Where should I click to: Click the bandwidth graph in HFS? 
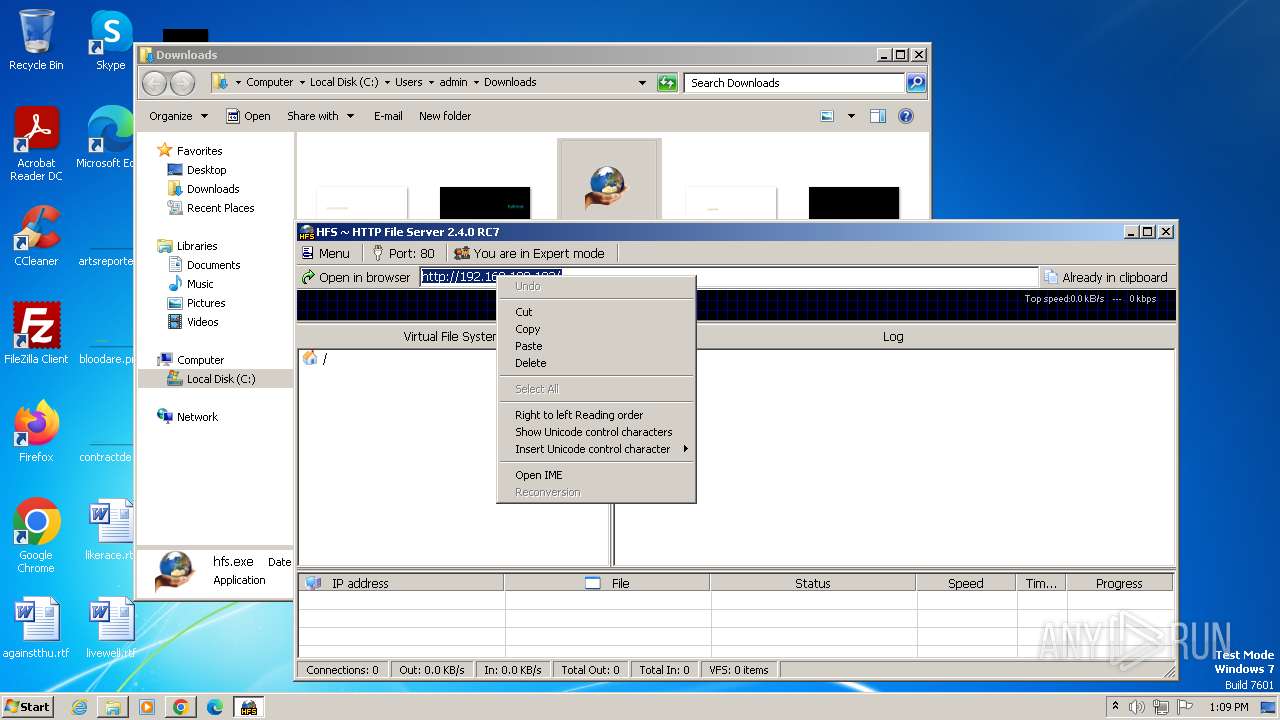736,305
